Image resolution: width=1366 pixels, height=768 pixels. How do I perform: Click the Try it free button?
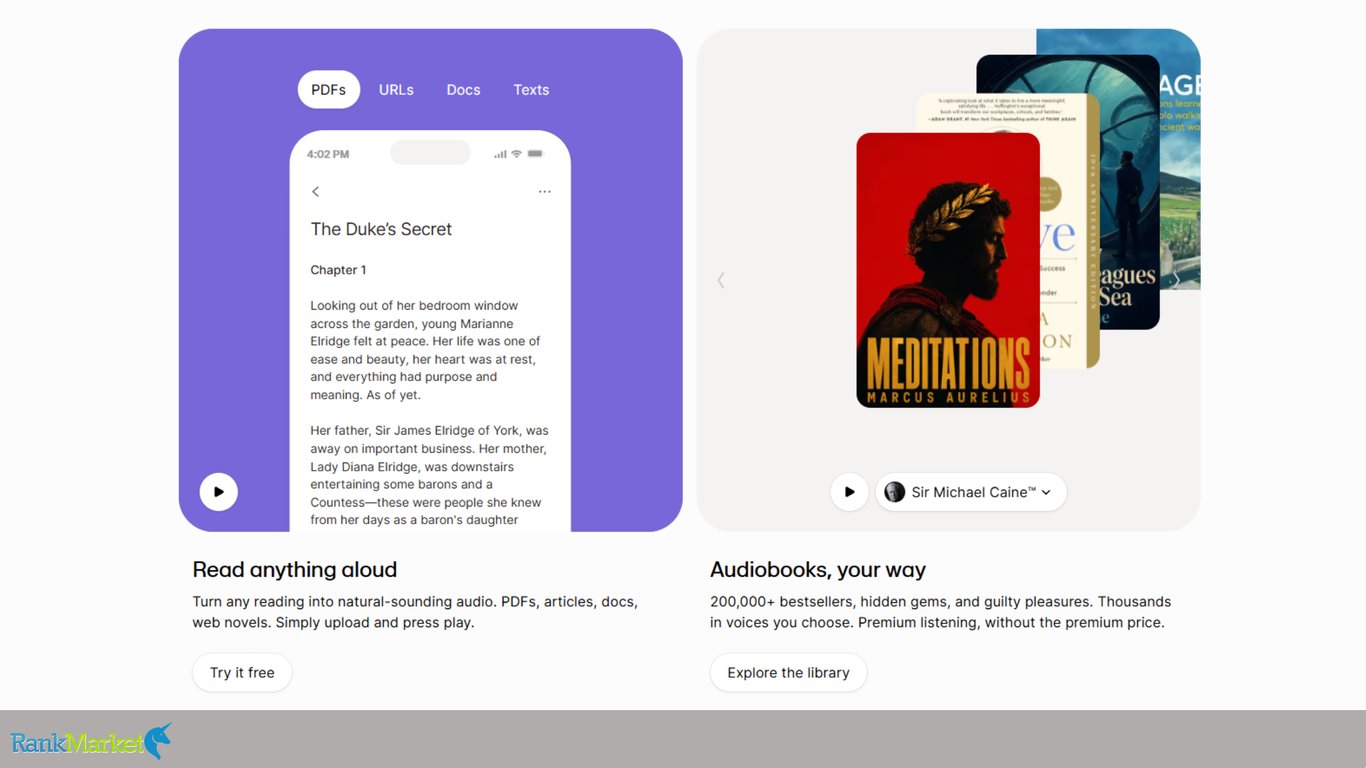(242, 673)
